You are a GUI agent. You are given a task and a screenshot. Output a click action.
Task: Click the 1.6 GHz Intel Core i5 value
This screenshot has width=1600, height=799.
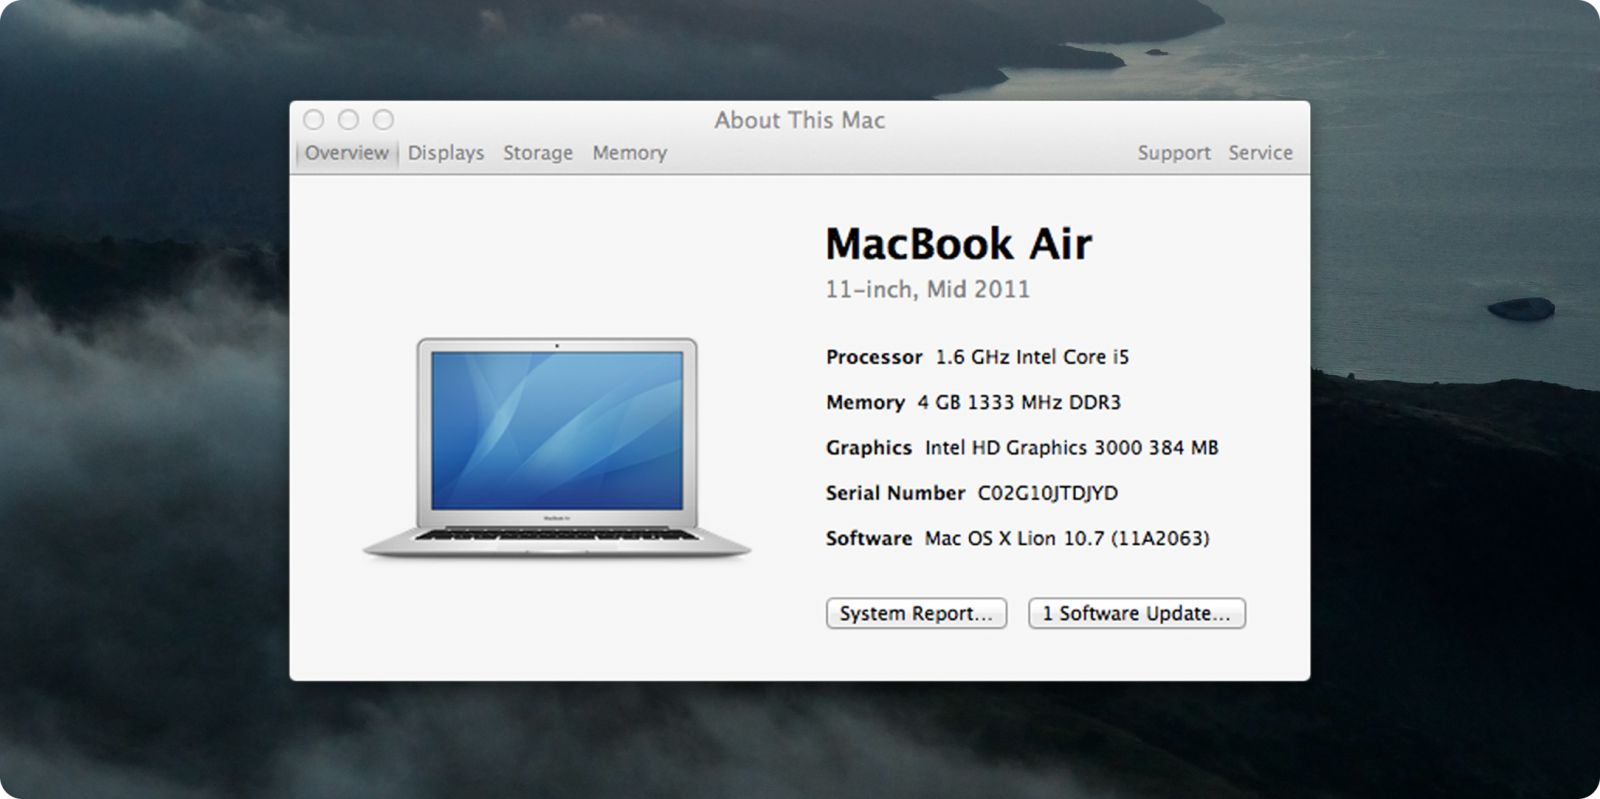point(1032,357)
